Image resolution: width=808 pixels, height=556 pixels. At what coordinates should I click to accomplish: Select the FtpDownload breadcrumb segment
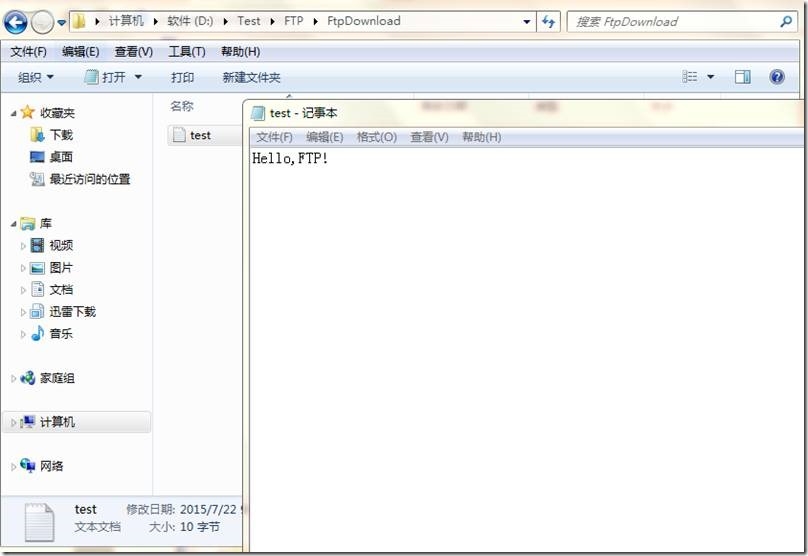tap(364, 21)
